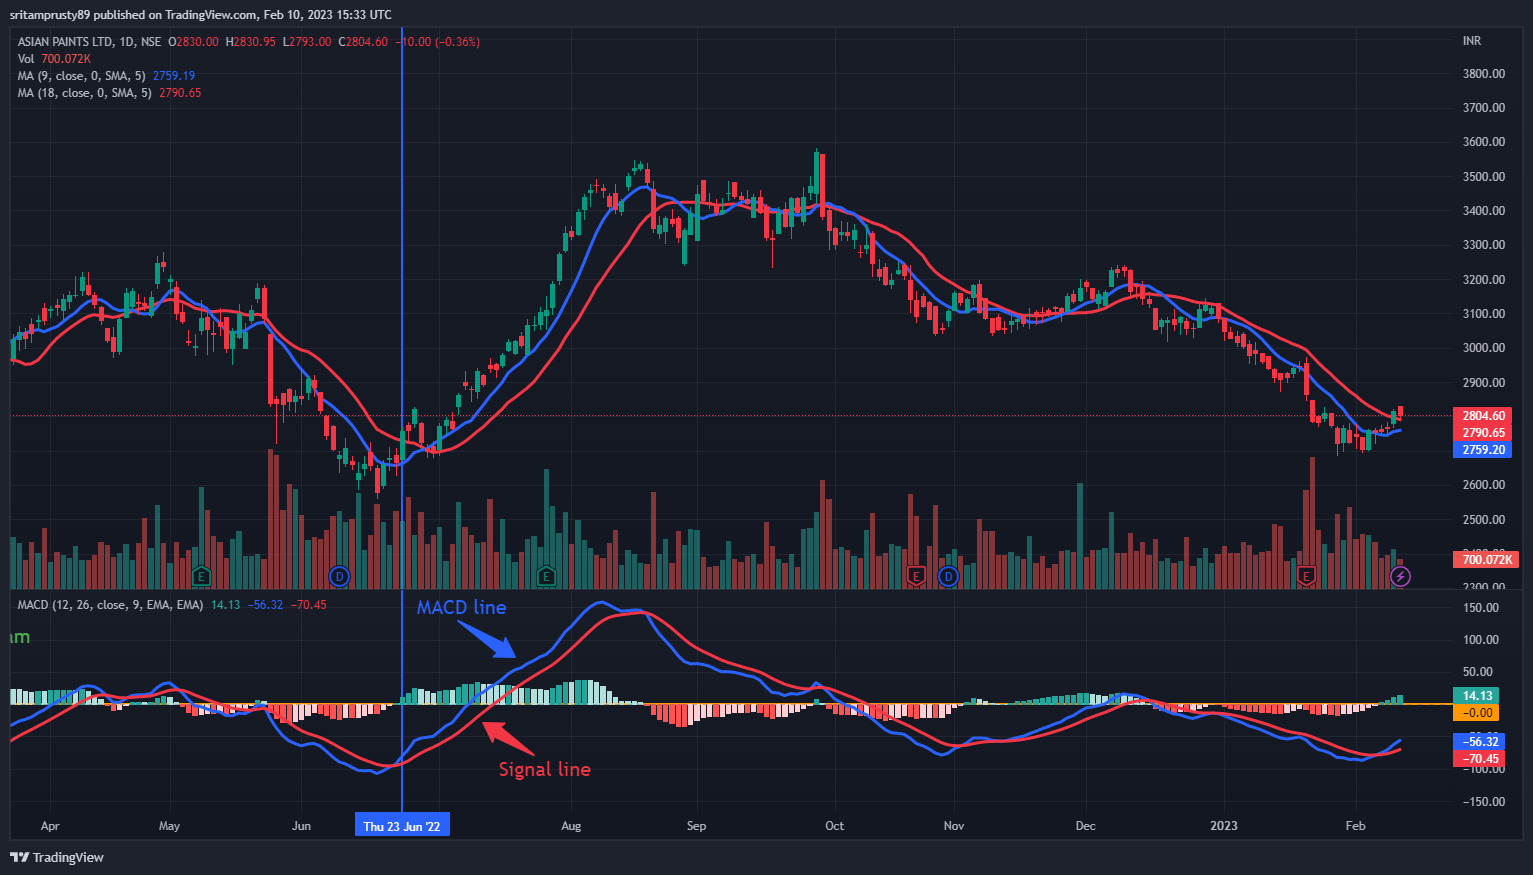Image resolution: width=1533 pixels, height=875 pixels.
Task: Select the MACD (12, 26, close, 9, EMA, EMA) legend
Action: pyautogui.click(x=110, y=605)
